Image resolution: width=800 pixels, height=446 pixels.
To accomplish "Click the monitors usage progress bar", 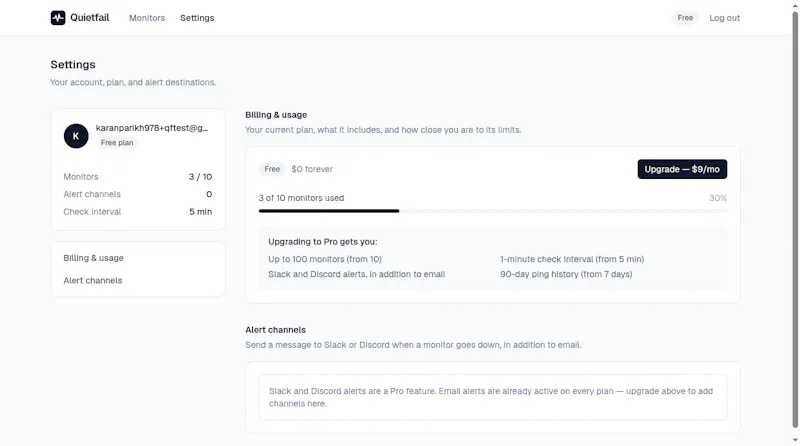I will 493,211.
